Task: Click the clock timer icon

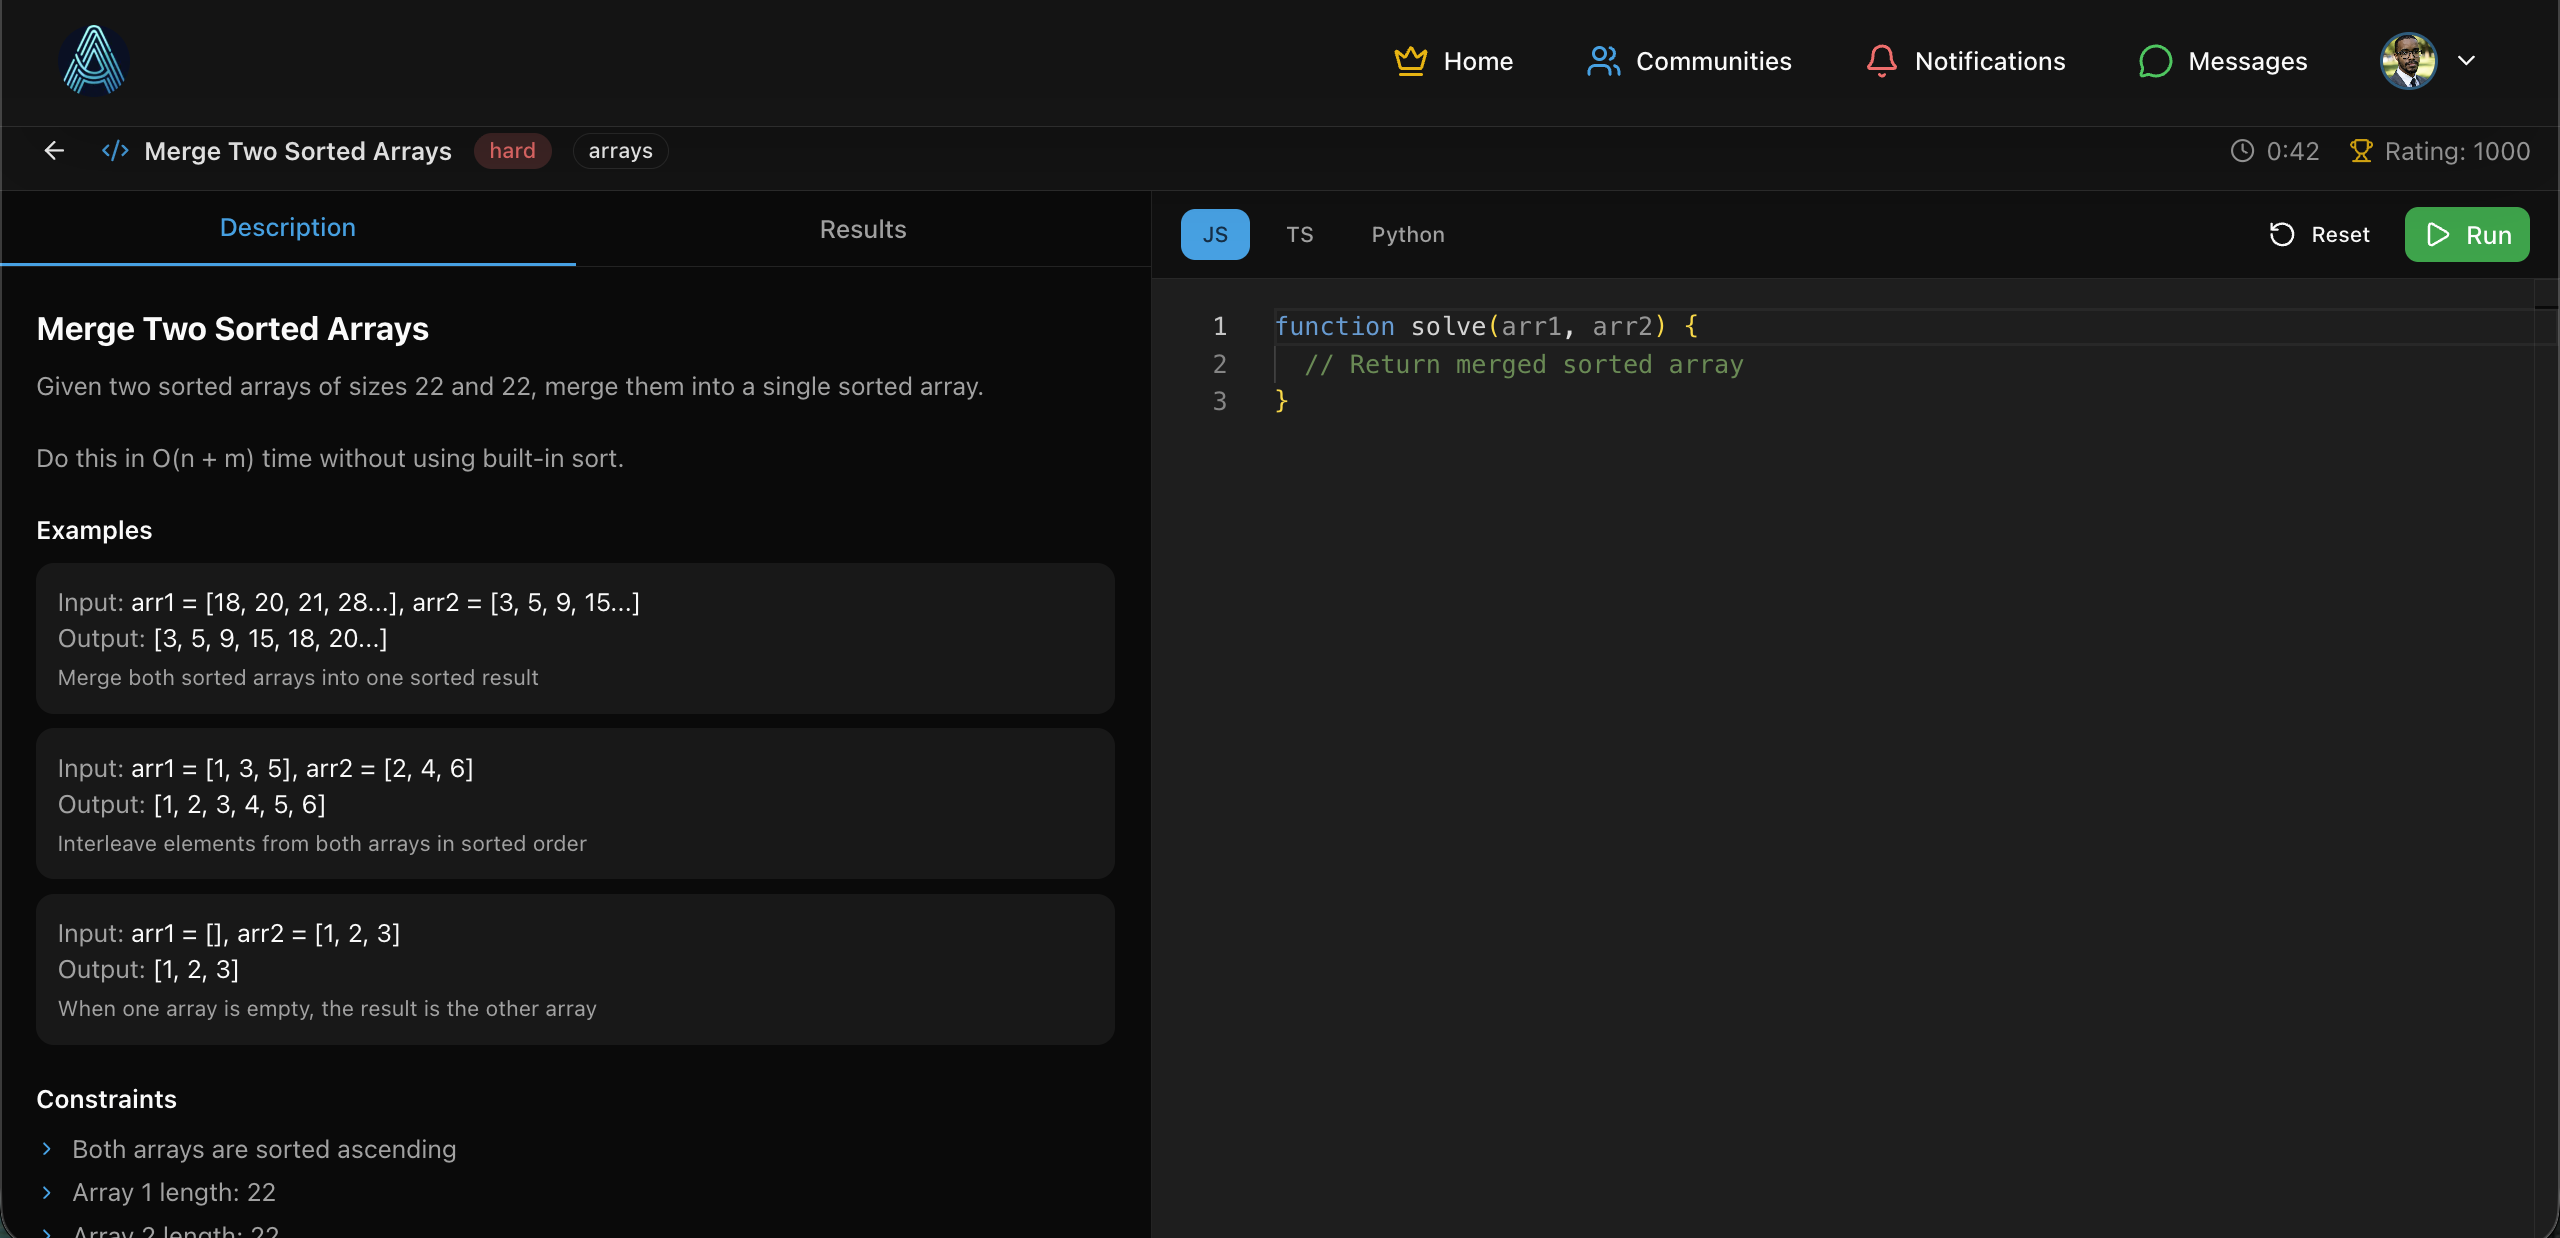Action: tap(2242, 151)
